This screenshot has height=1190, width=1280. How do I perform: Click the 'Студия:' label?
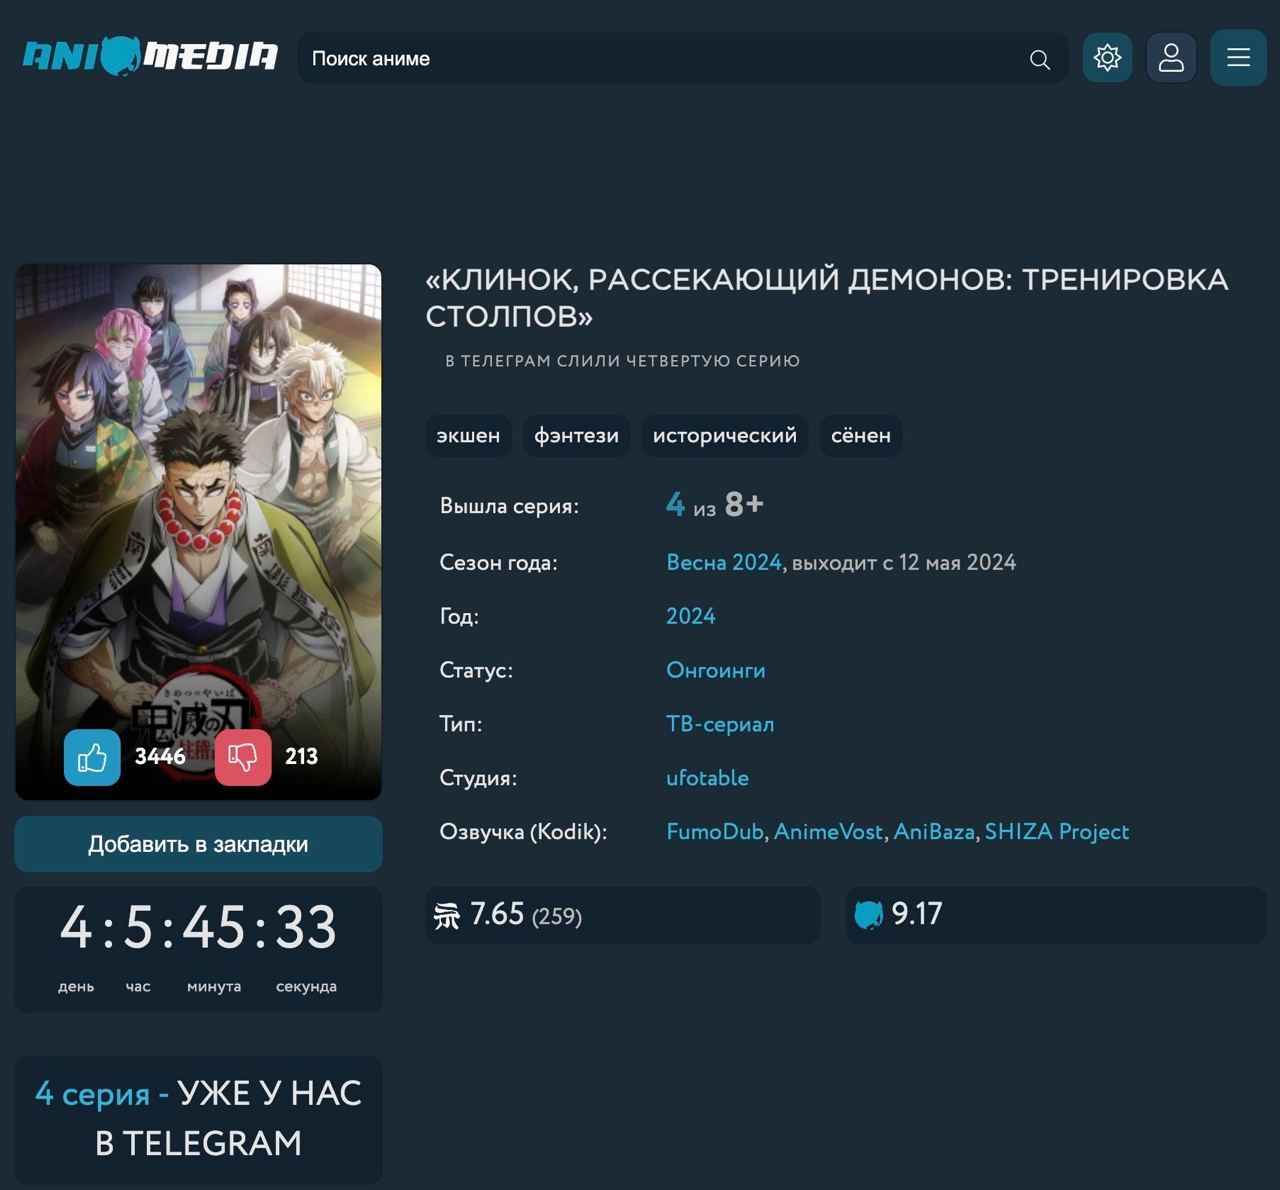tap(478, 778)
